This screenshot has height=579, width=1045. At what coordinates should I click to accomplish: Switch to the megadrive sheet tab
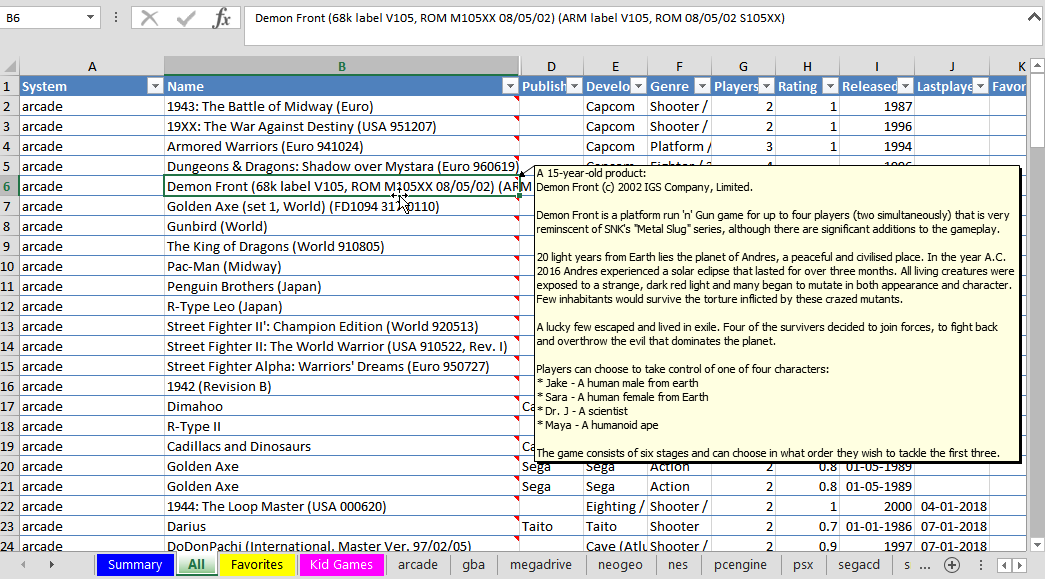coord(541,565)
